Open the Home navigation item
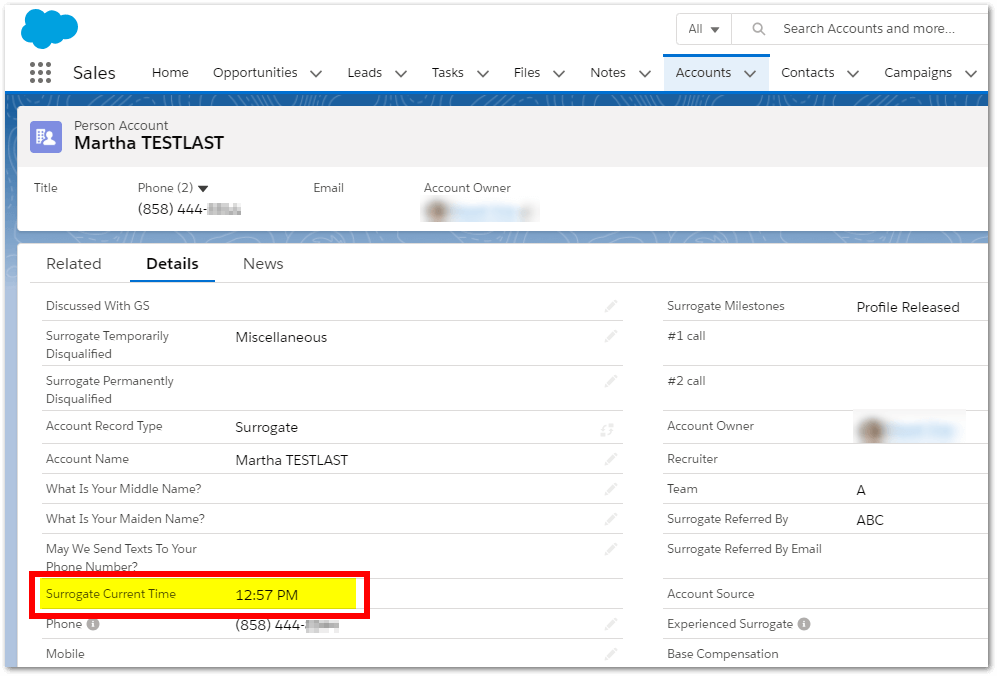Screen dimensions: 997x676 point(170,73)
